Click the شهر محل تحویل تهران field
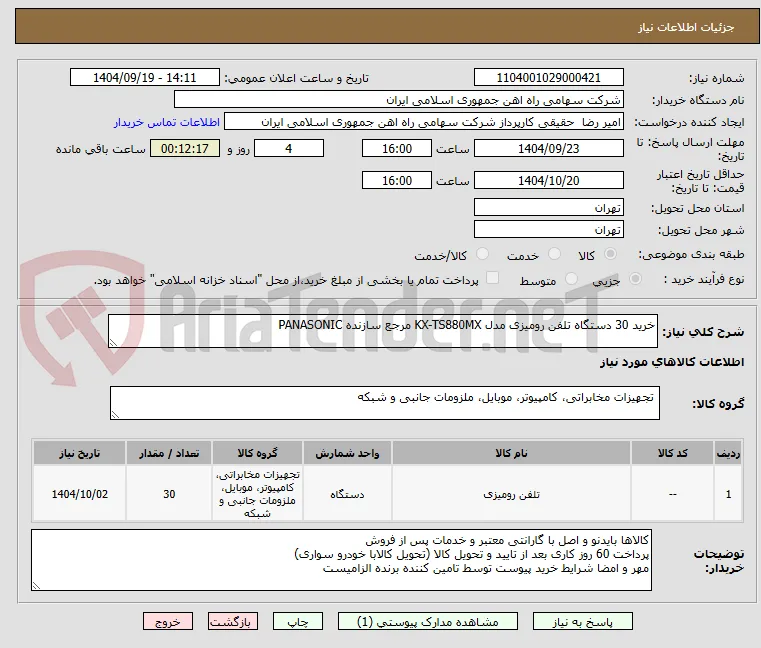This screenshot has height=648, width=761. (x=548, y=229)
